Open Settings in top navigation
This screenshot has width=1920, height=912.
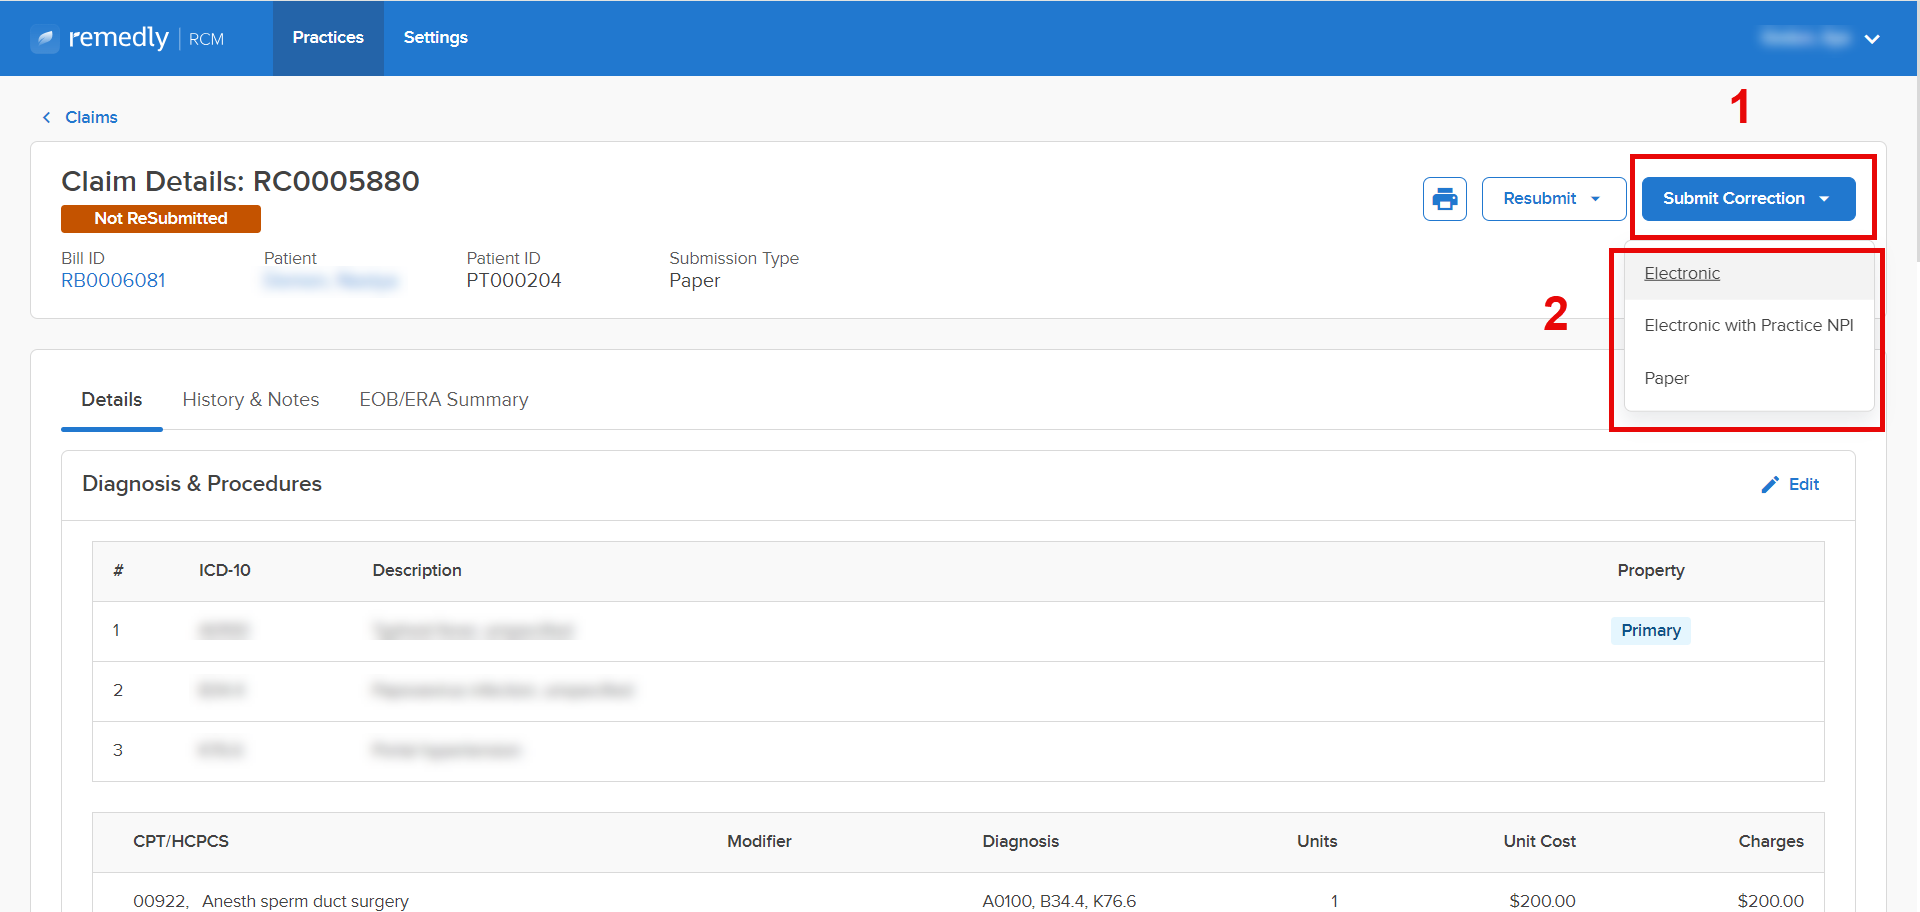(x=435, y=37)
